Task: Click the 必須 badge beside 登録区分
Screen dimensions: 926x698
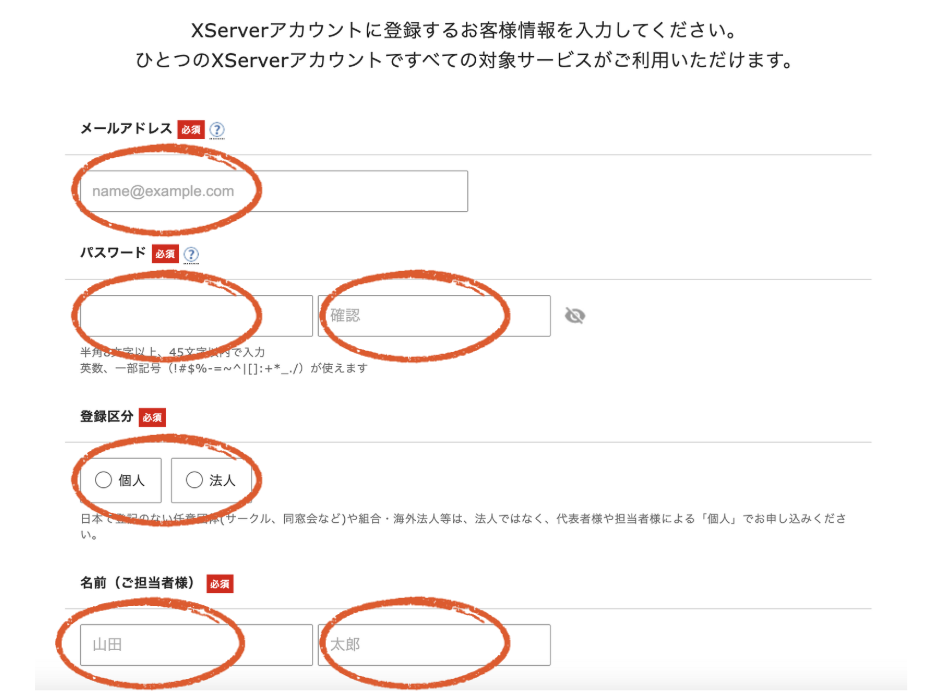Action: (x=152, y=417)
